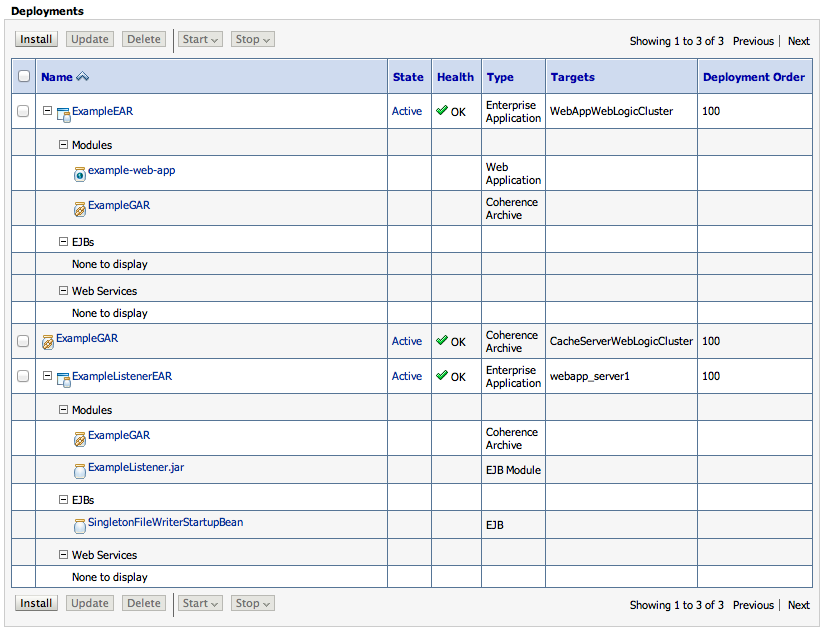Screen dimensions: 826x634
Task: Sort by State column header
Action: (408, 77)
